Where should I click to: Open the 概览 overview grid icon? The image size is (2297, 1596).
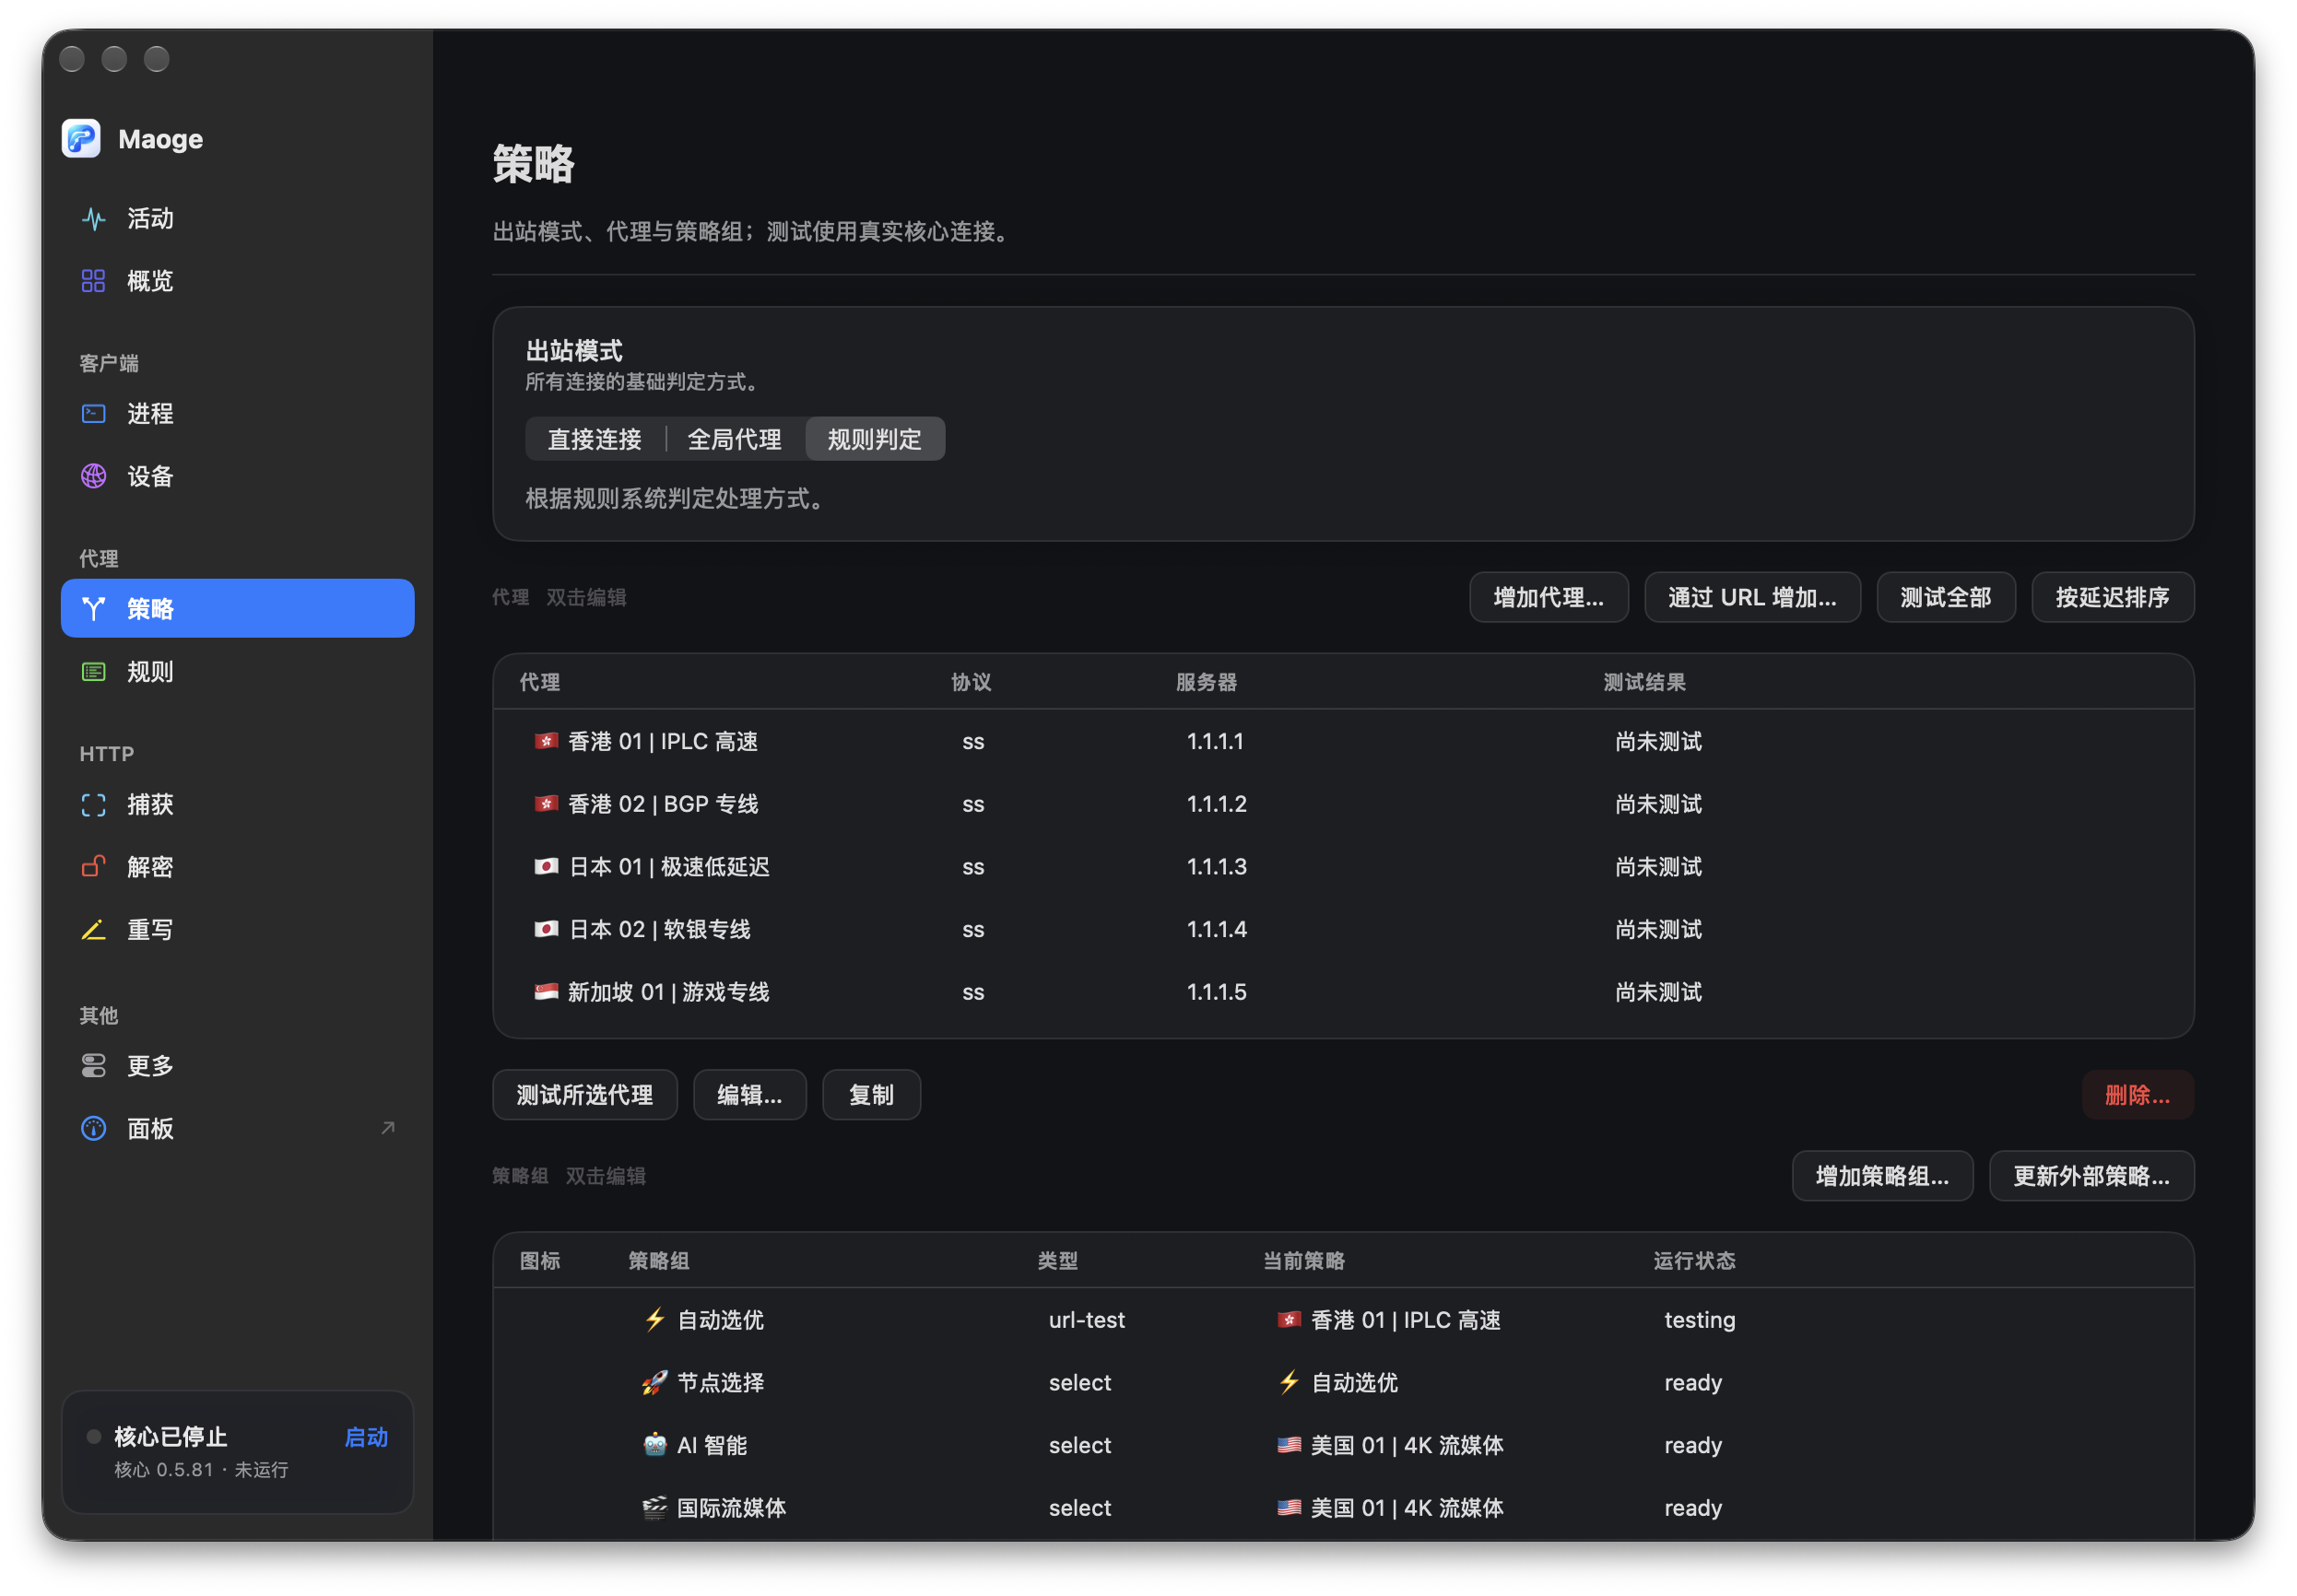coord(93,281)
